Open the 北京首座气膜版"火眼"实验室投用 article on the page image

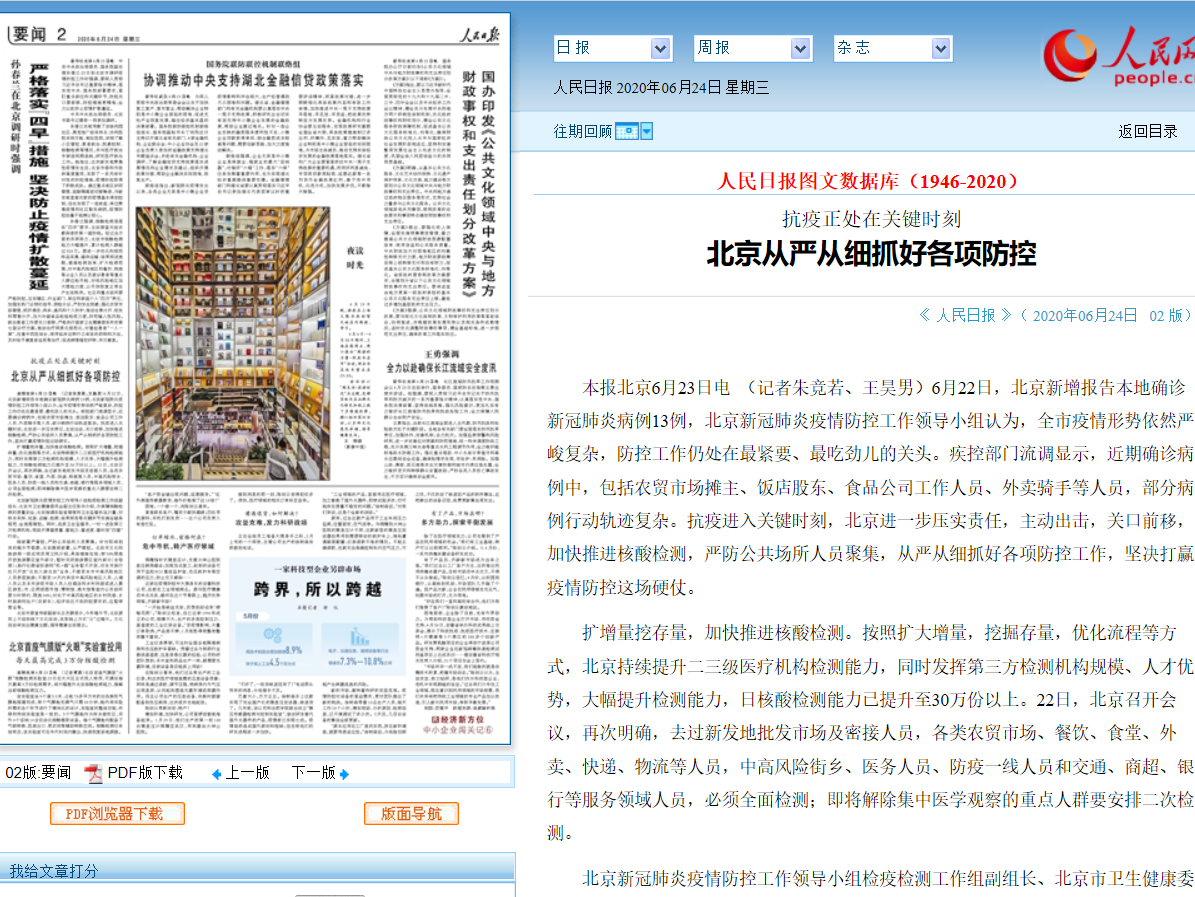(66, 647)
